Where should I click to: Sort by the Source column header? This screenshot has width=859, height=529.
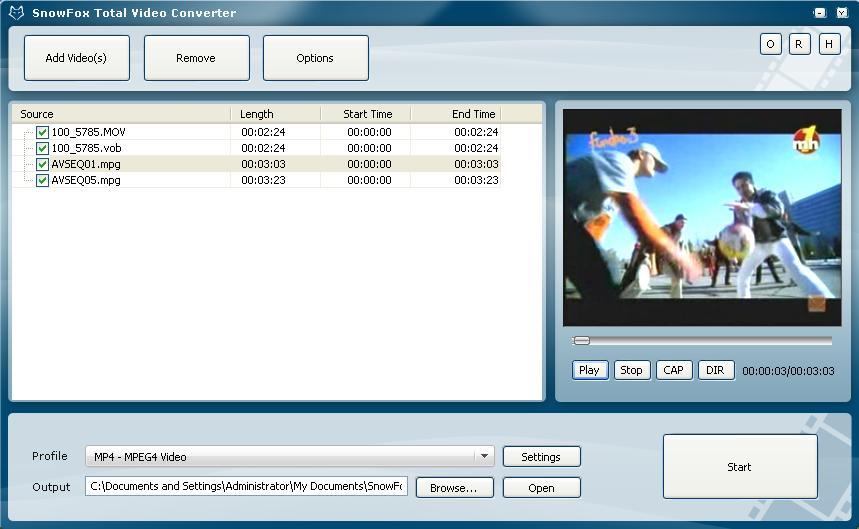pos(121,114)
